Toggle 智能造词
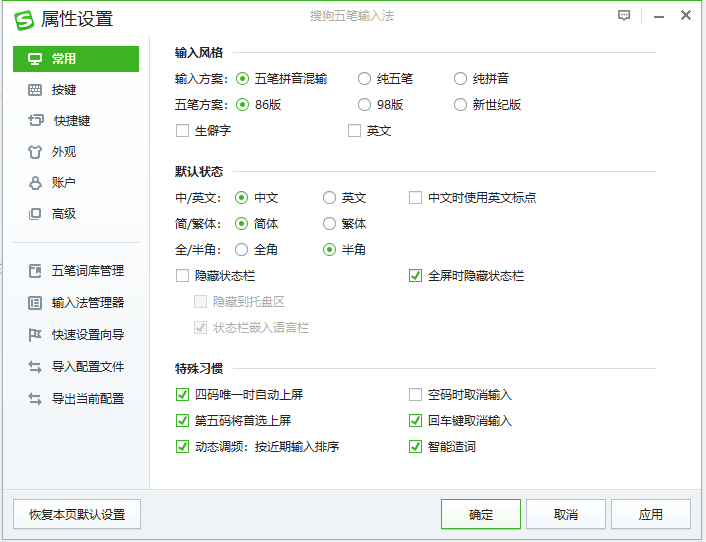Screen dimensions: 706x542 tap(415, 447)
